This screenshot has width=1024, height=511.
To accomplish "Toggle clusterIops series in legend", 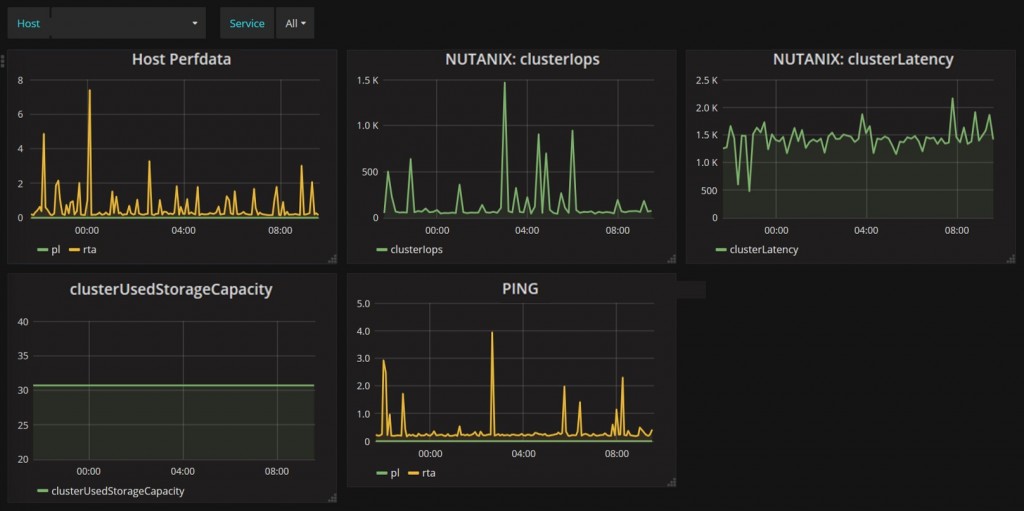I will click(x=417, y=249).
